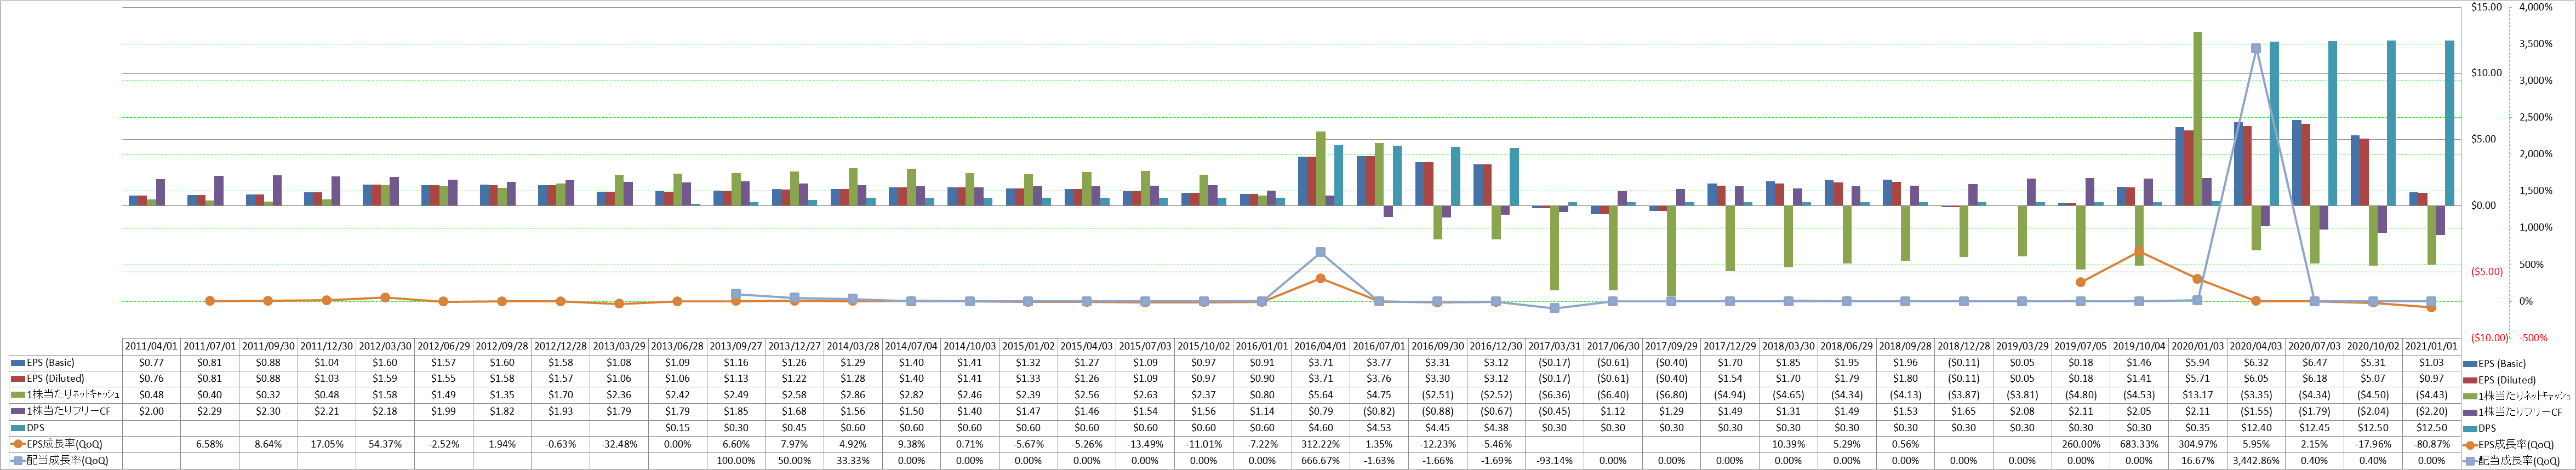The height and width of the screenshot is (470, 2576).
Task: Select the $12.40 DPS cell
Action: click(2256, 428)
